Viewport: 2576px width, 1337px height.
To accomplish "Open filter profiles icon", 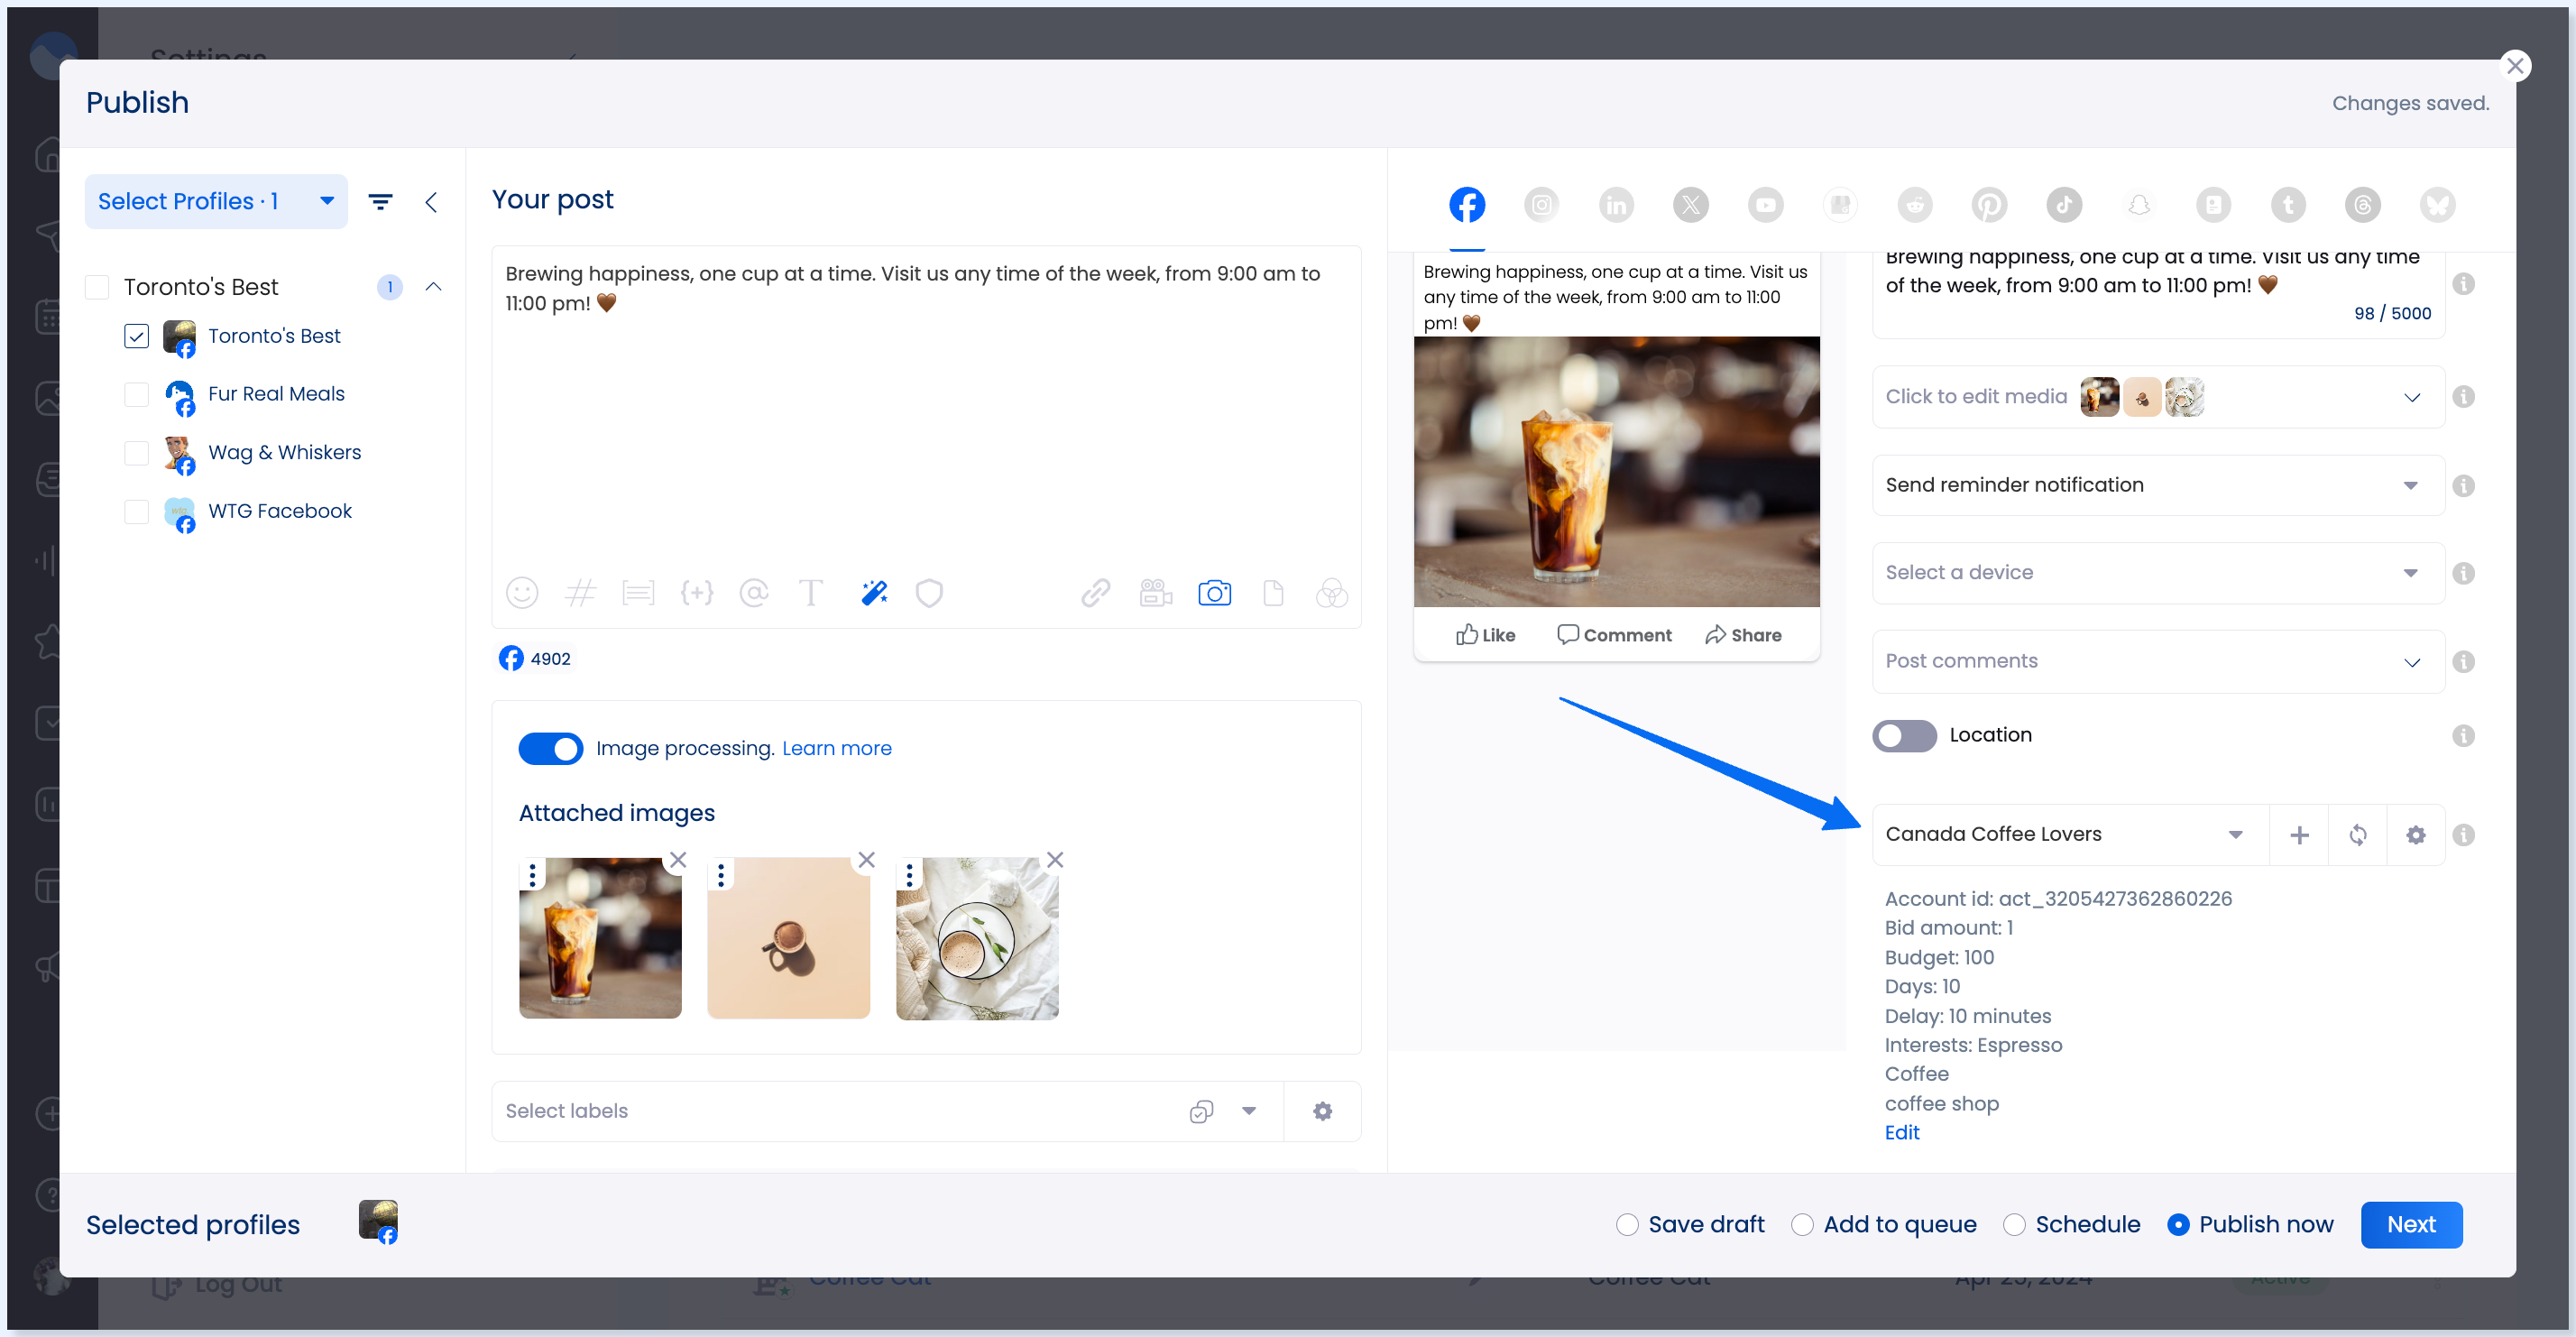I will (x=380, y=202).
